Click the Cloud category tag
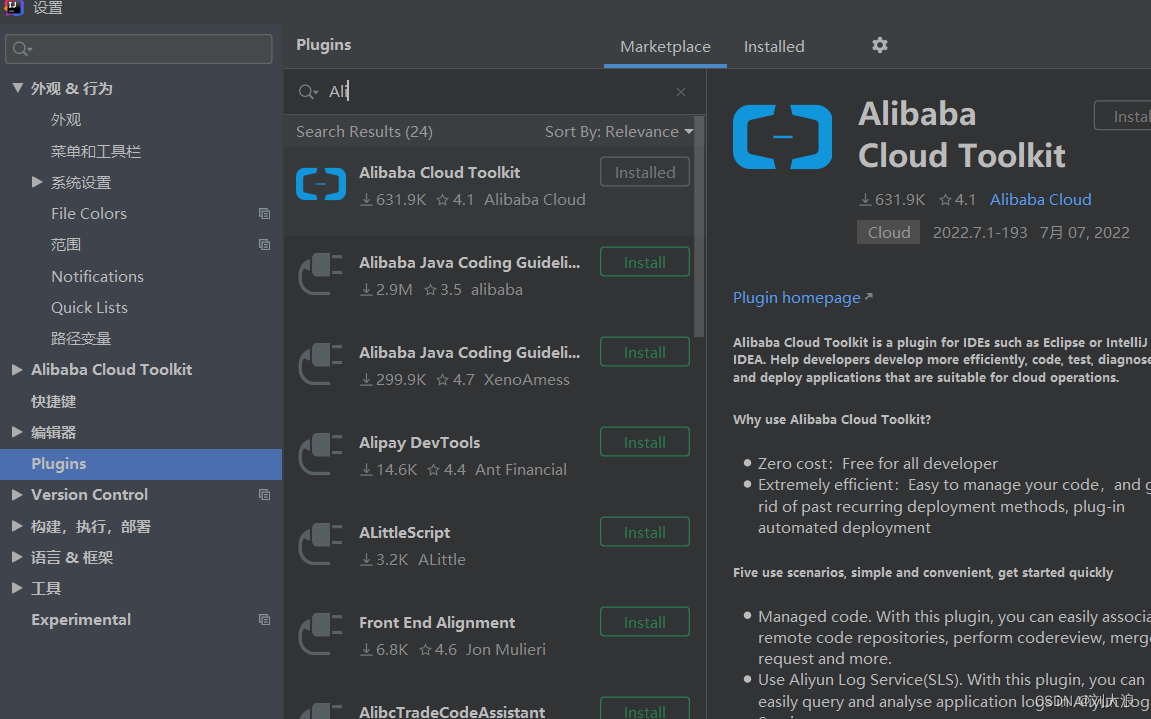 pyautogui.click(x=888, y=232)
